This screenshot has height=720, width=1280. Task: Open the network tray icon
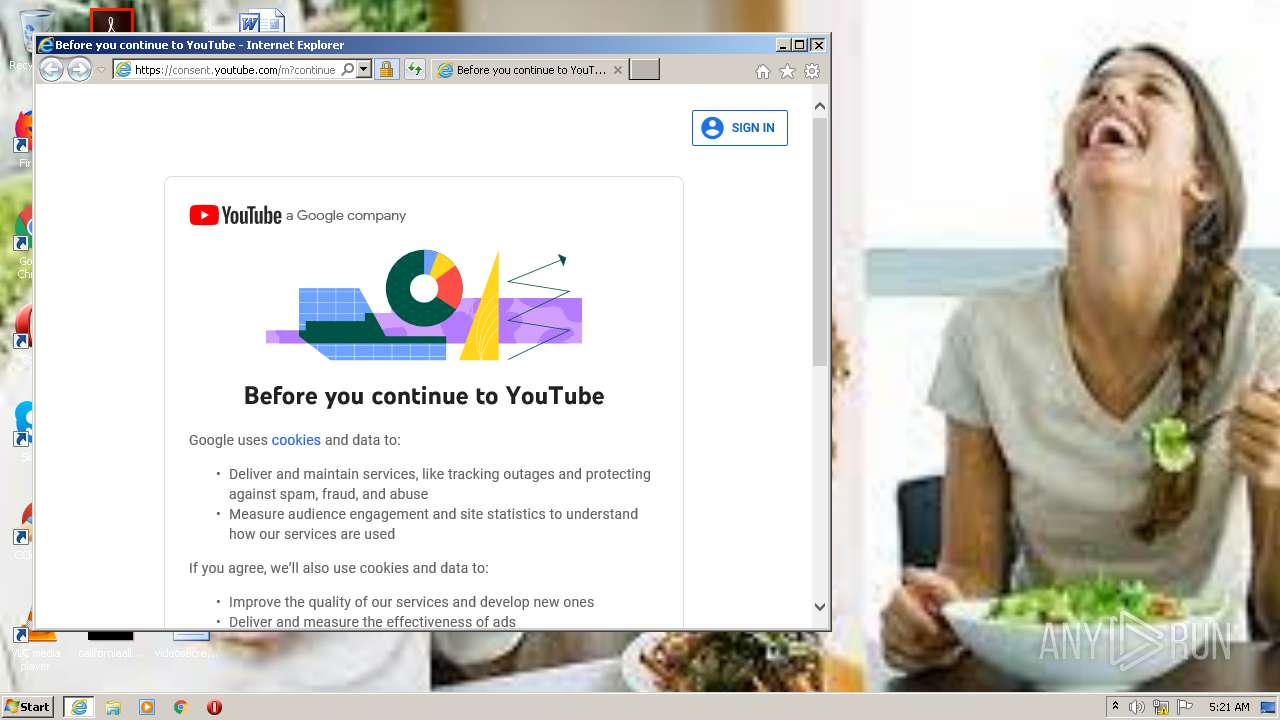pyautogui.click(x=1161, y=707)
